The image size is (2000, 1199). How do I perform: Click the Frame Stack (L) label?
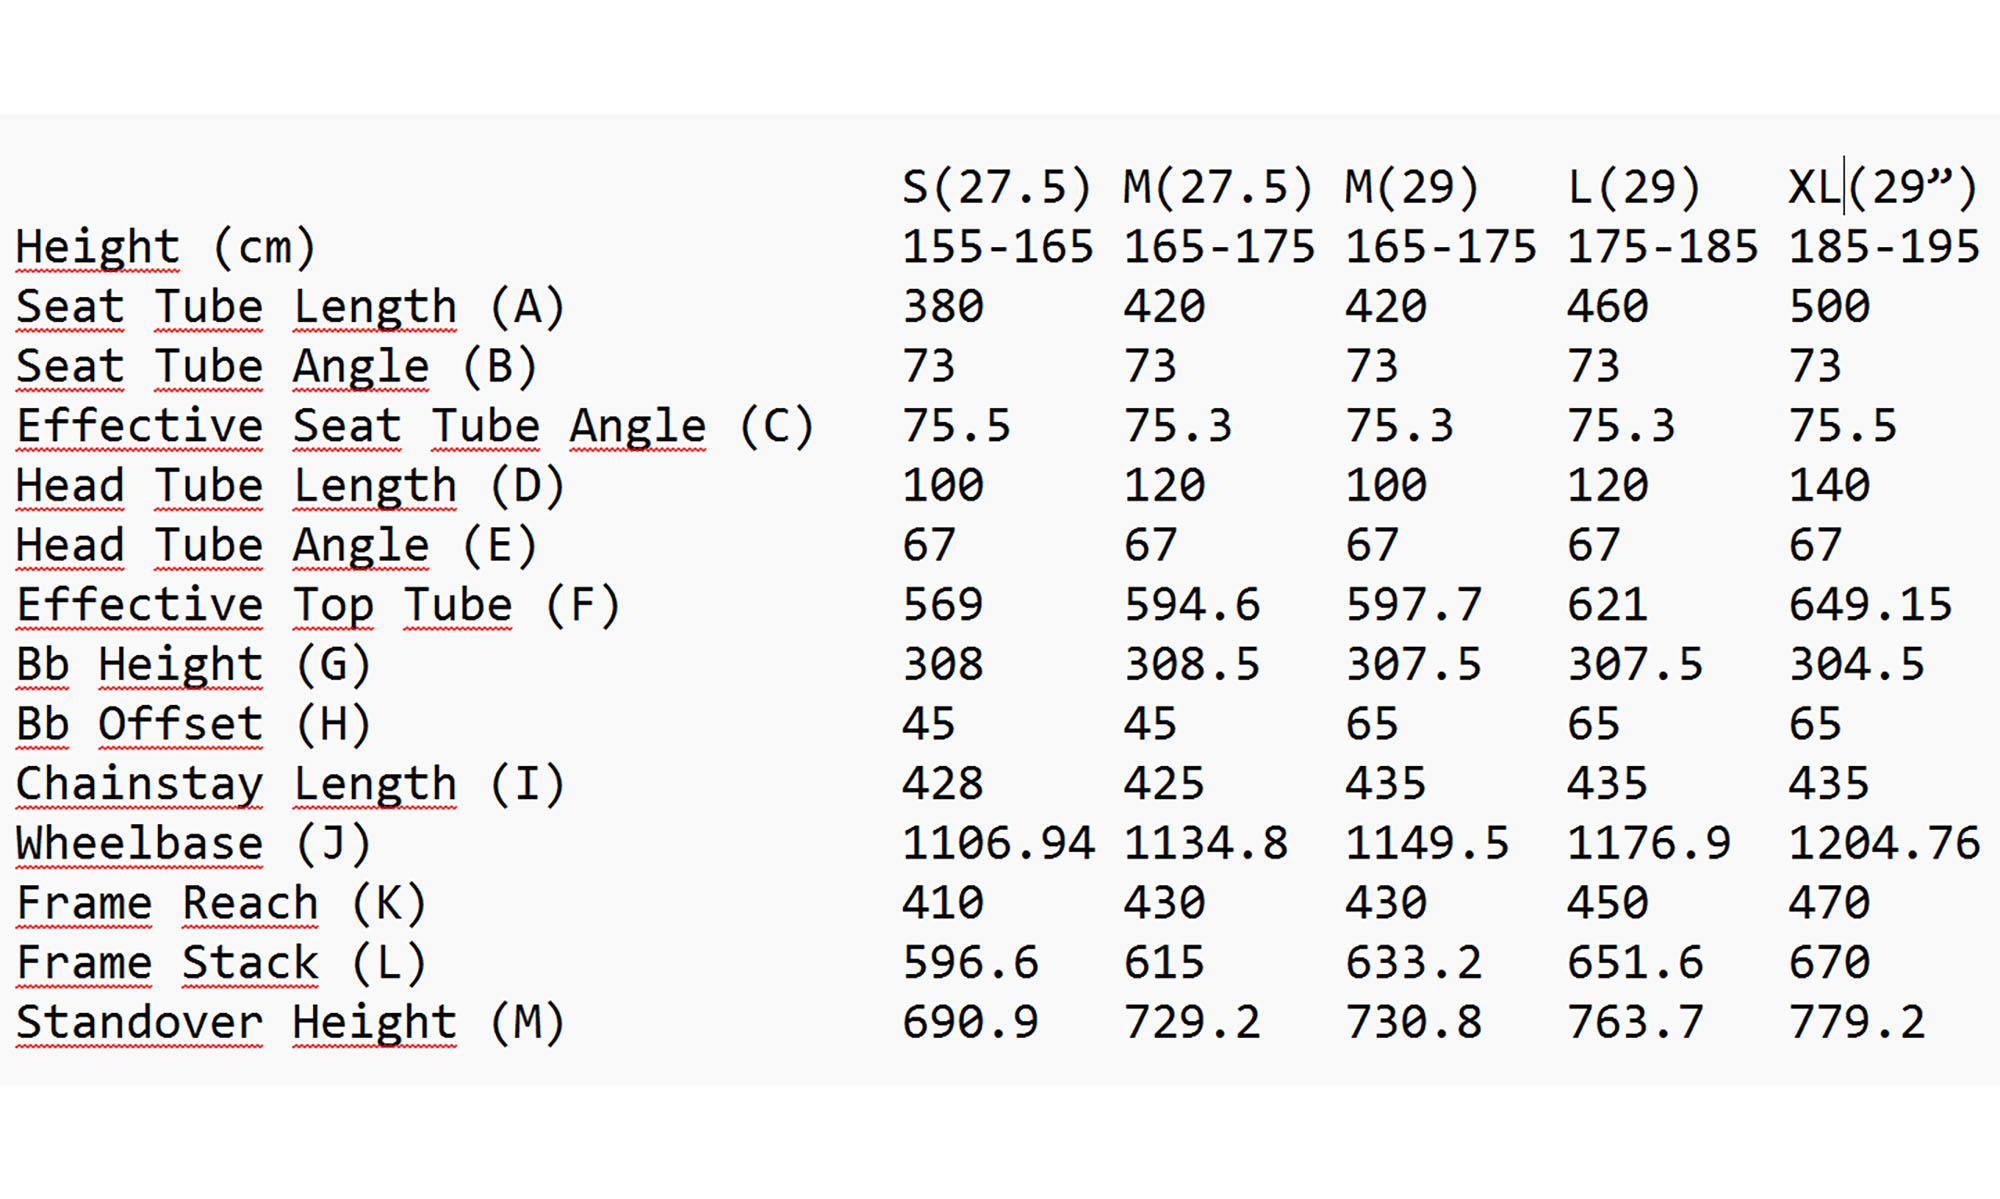(x=221, y=963)
